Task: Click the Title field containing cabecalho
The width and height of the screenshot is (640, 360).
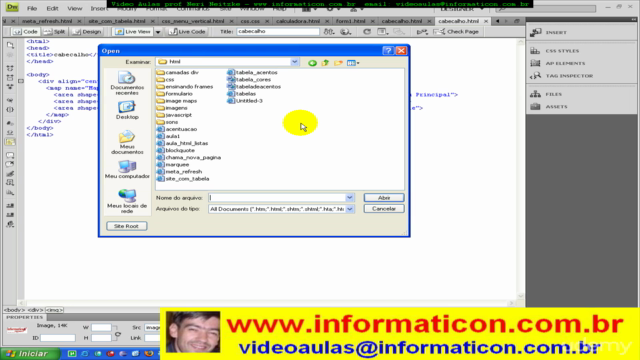Action: coord(278,31)
